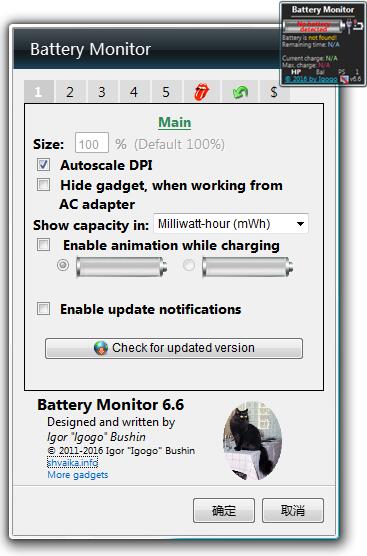Click the © 2011-2016 copyright line
367x556 pixels.
pos(121,451)
